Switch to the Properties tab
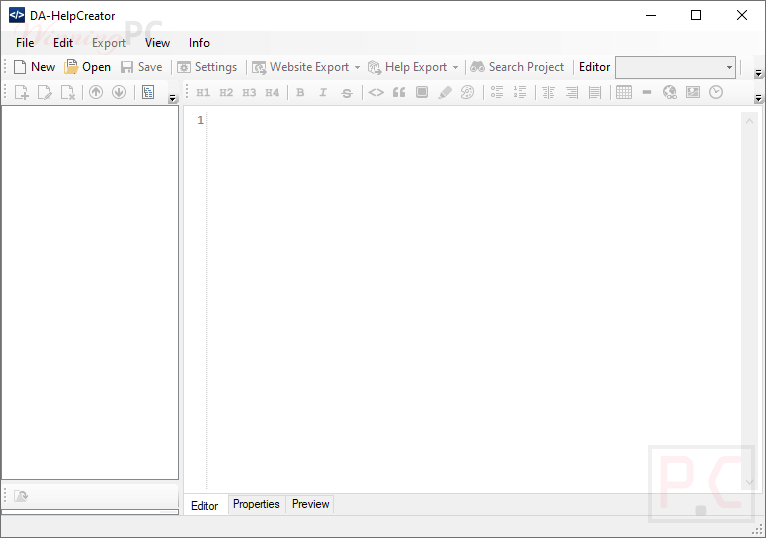 [x=256, y=504]
